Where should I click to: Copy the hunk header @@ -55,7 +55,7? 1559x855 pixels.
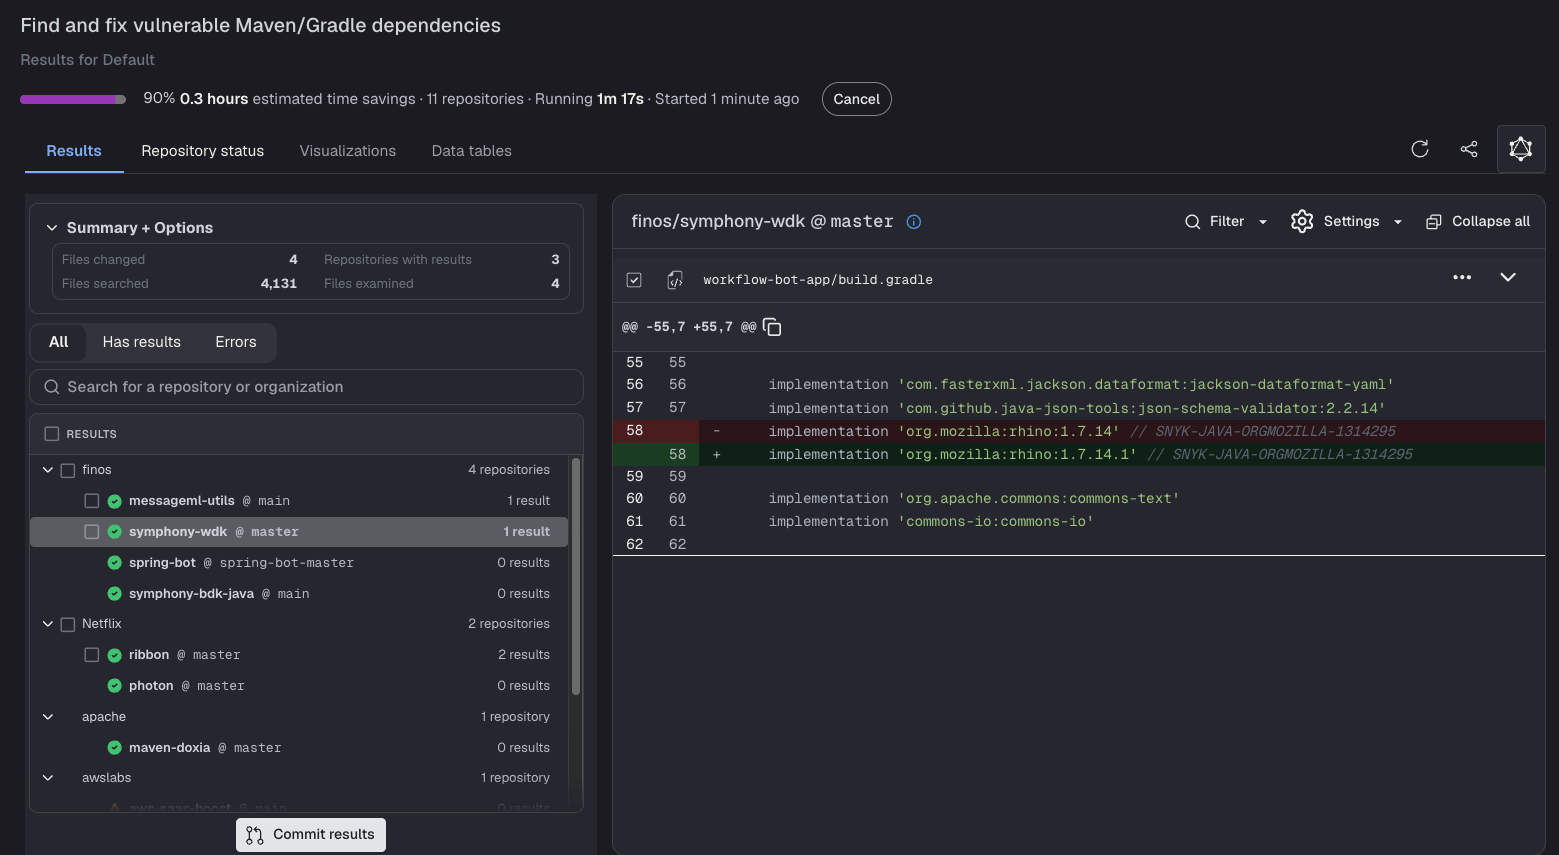772,327
